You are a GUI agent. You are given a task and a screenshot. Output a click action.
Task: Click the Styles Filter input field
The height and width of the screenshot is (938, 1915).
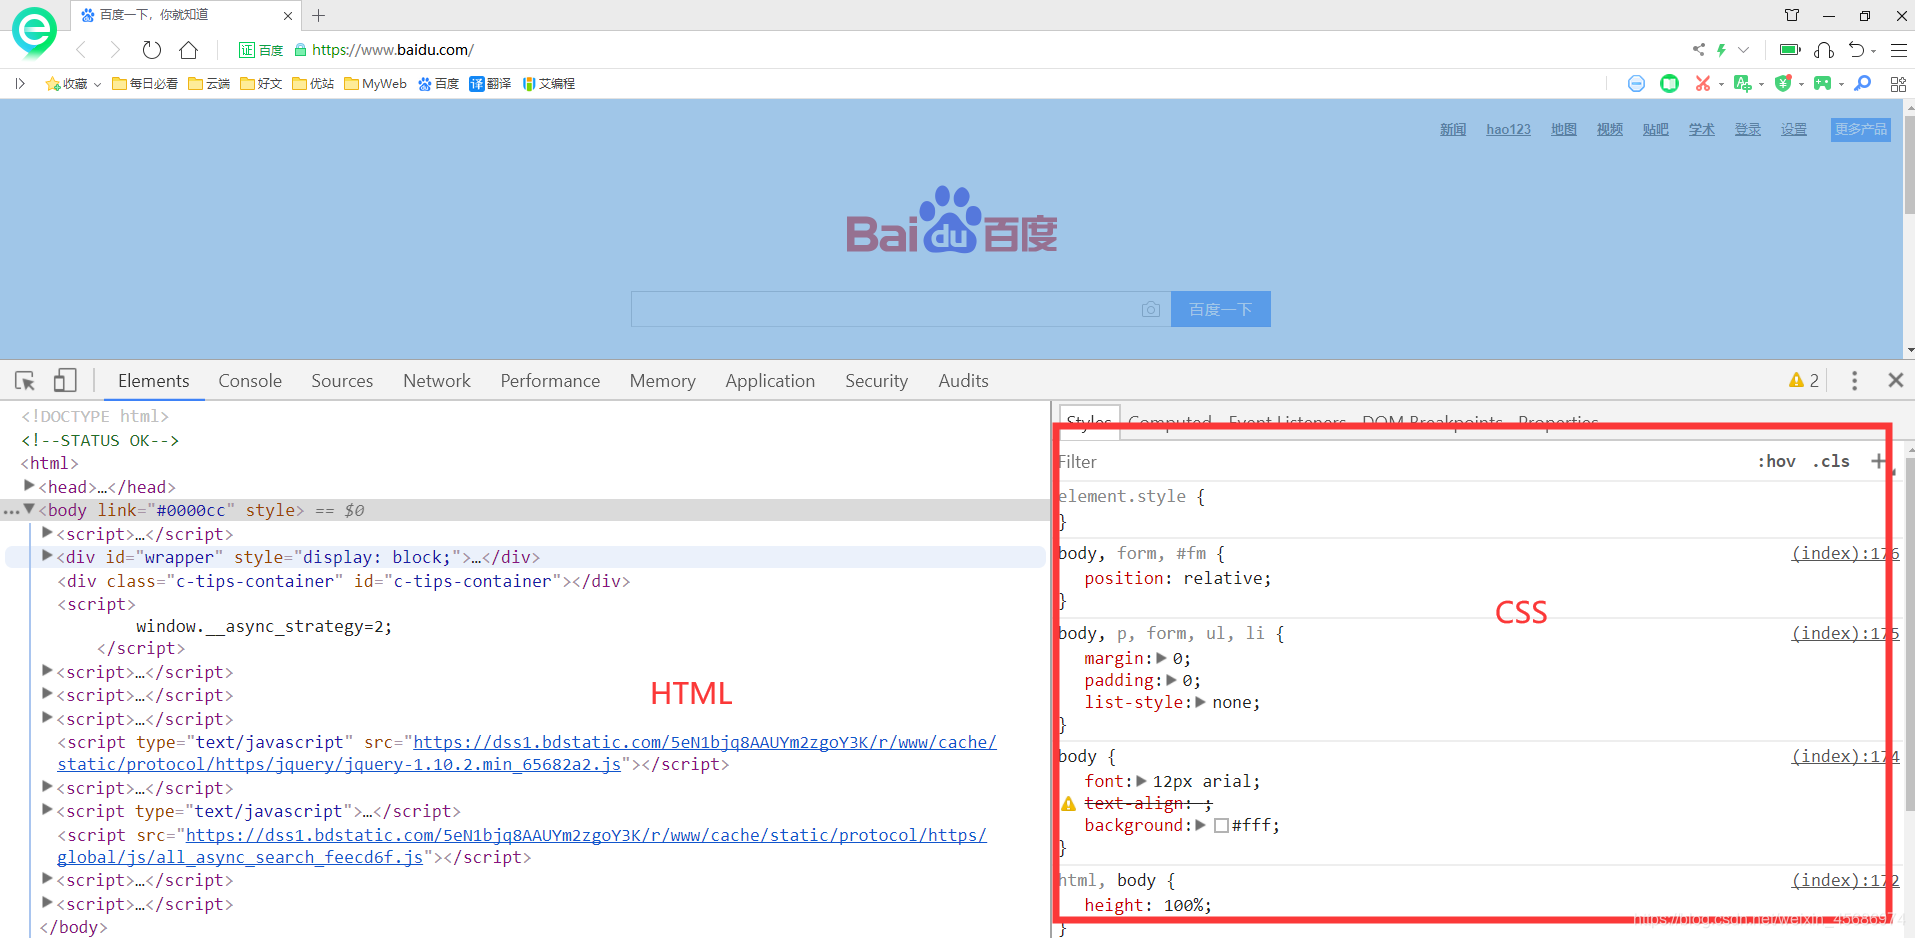click(1400, 462)
